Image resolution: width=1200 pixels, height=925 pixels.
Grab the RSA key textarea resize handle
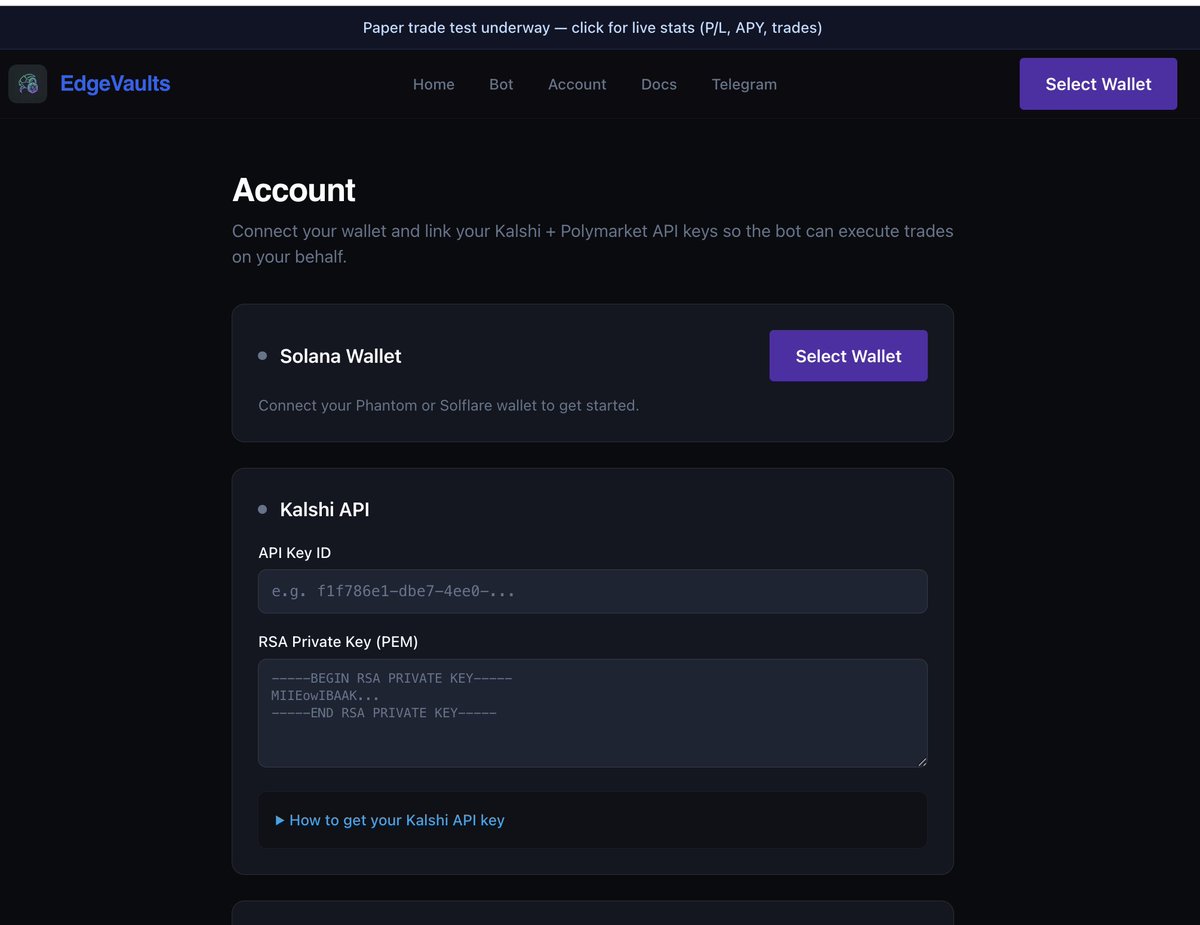click(x=922, y=761)
